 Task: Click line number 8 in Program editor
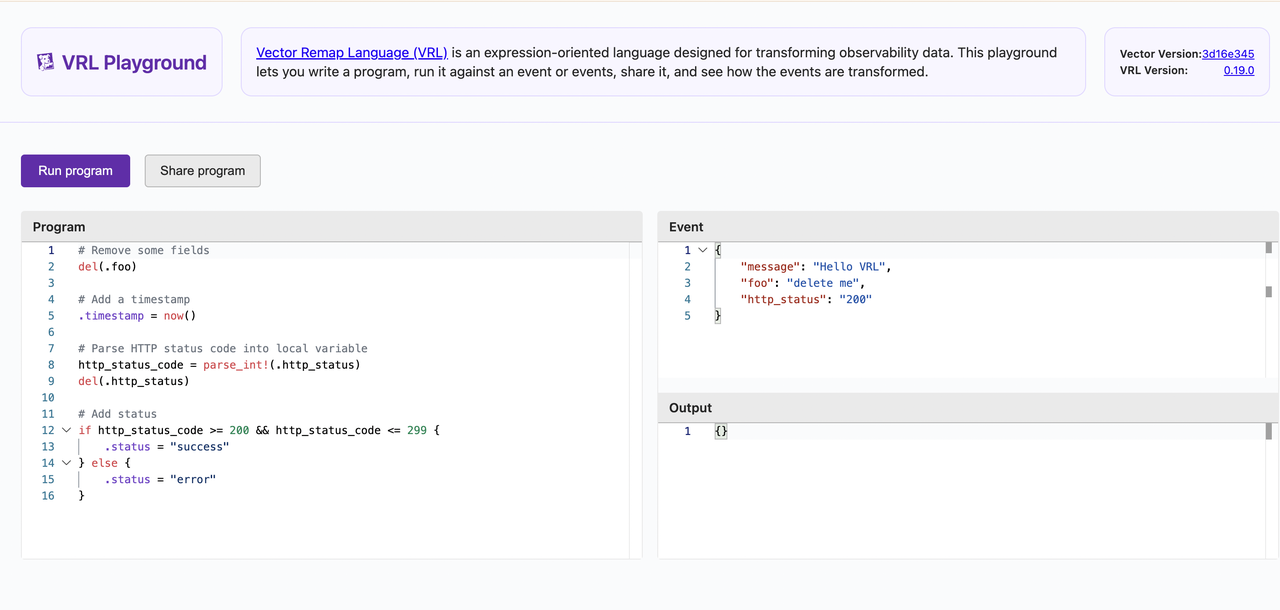point(50,365)
